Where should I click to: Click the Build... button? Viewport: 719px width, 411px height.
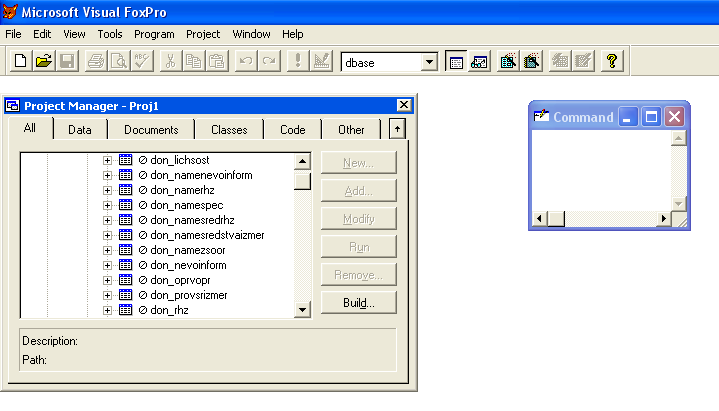tap(358, 303)
